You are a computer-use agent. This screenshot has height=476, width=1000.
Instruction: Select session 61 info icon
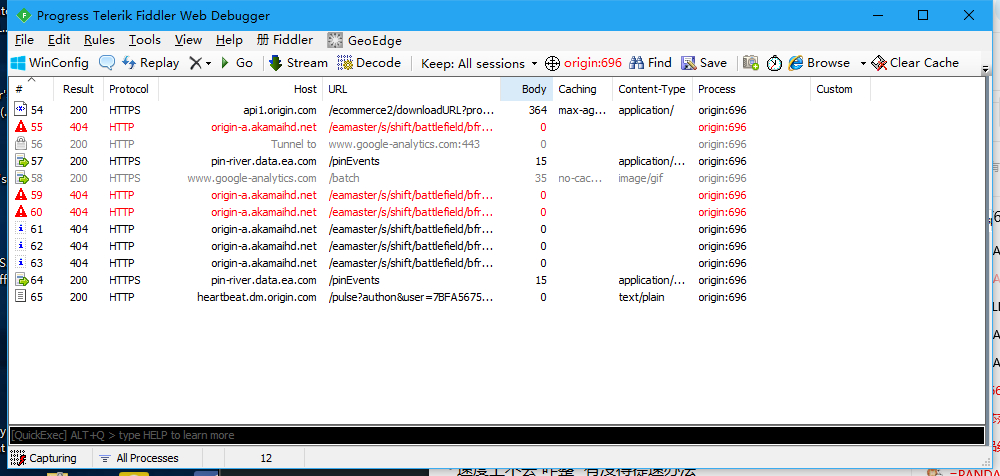(x=20, y=229)
